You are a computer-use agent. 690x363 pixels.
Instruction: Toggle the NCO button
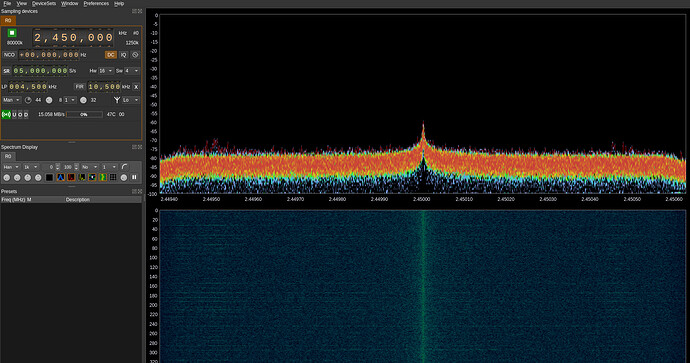click(9, 55)
